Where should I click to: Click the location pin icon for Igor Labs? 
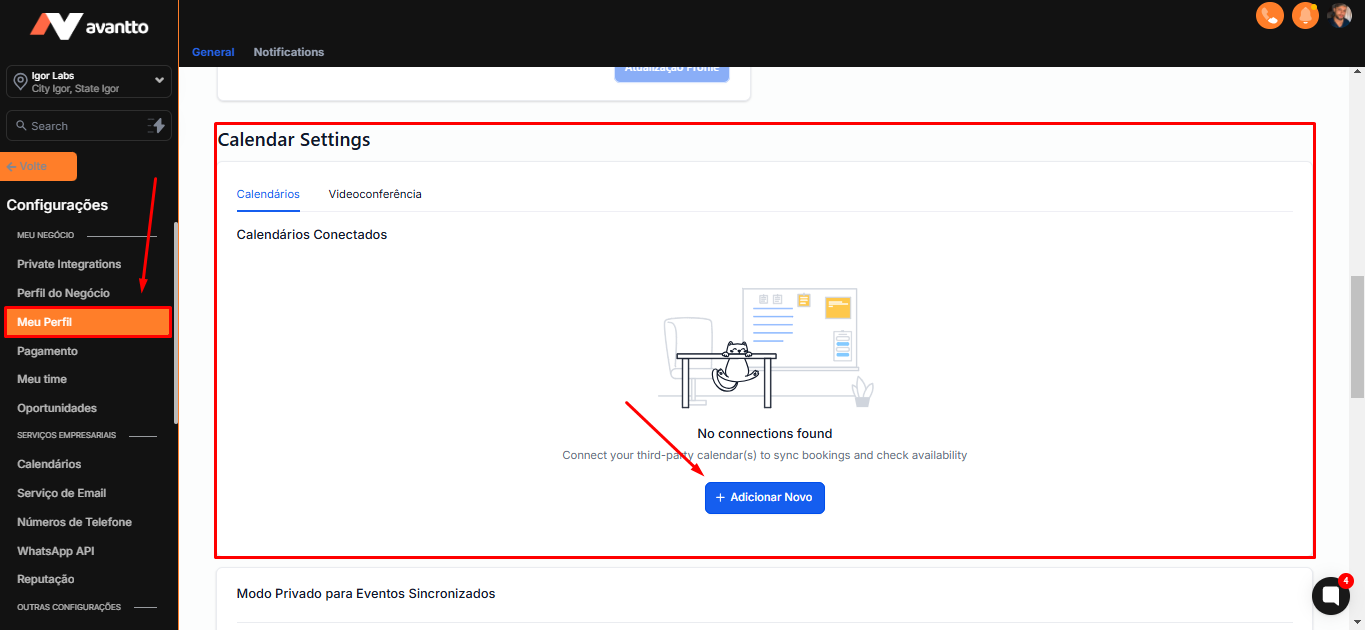coord(20,82)
